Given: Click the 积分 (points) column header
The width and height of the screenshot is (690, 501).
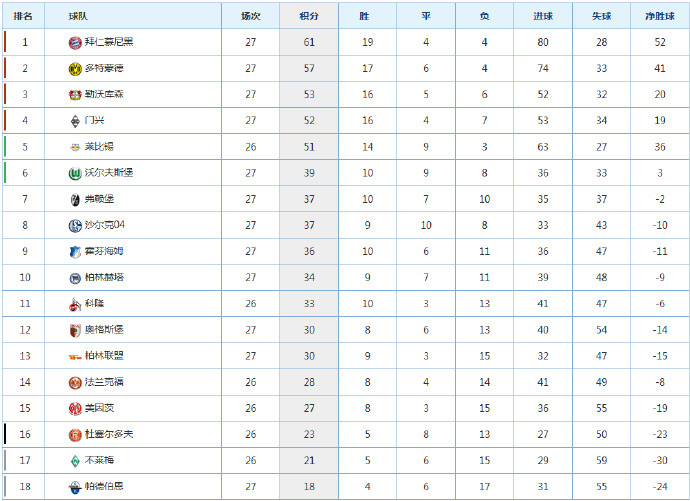Looking at the screenshot, I should pyautogui.click(x=308, y=16).
